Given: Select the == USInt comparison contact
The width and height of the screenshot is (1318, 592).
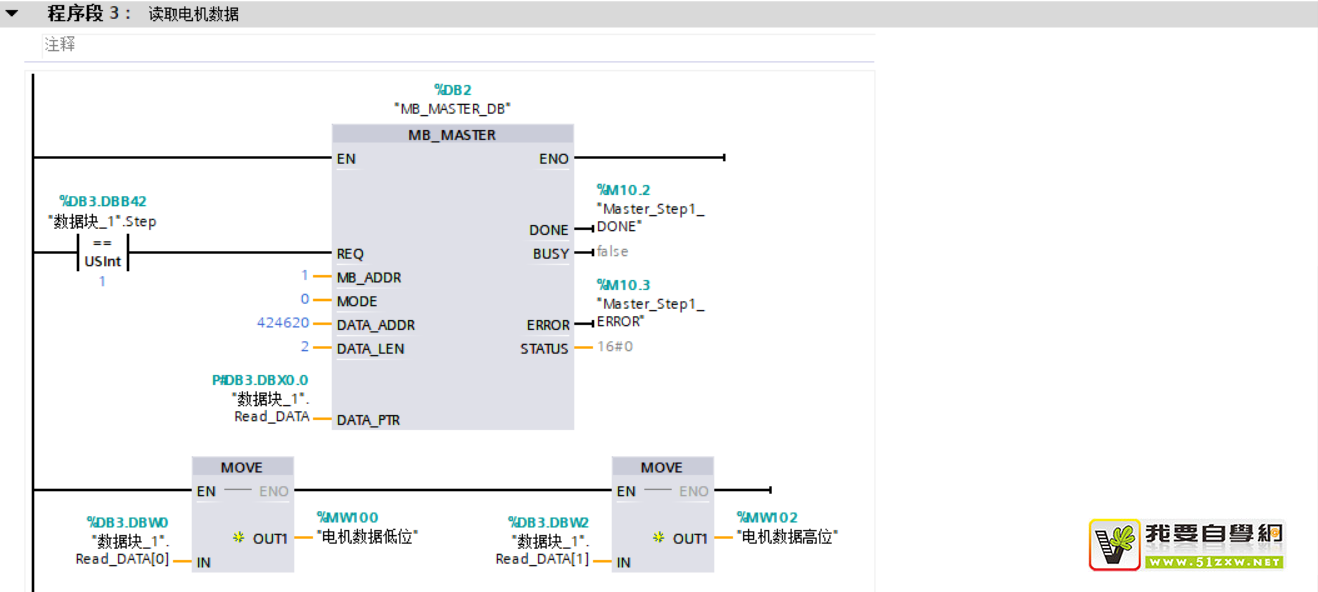Looking at the screenshot, I should (103, 252).
